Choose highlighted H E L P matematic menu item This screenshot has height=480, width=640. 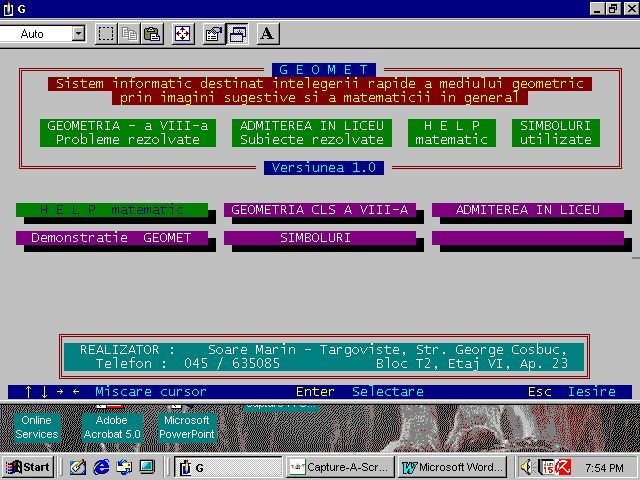pos(112,210)
